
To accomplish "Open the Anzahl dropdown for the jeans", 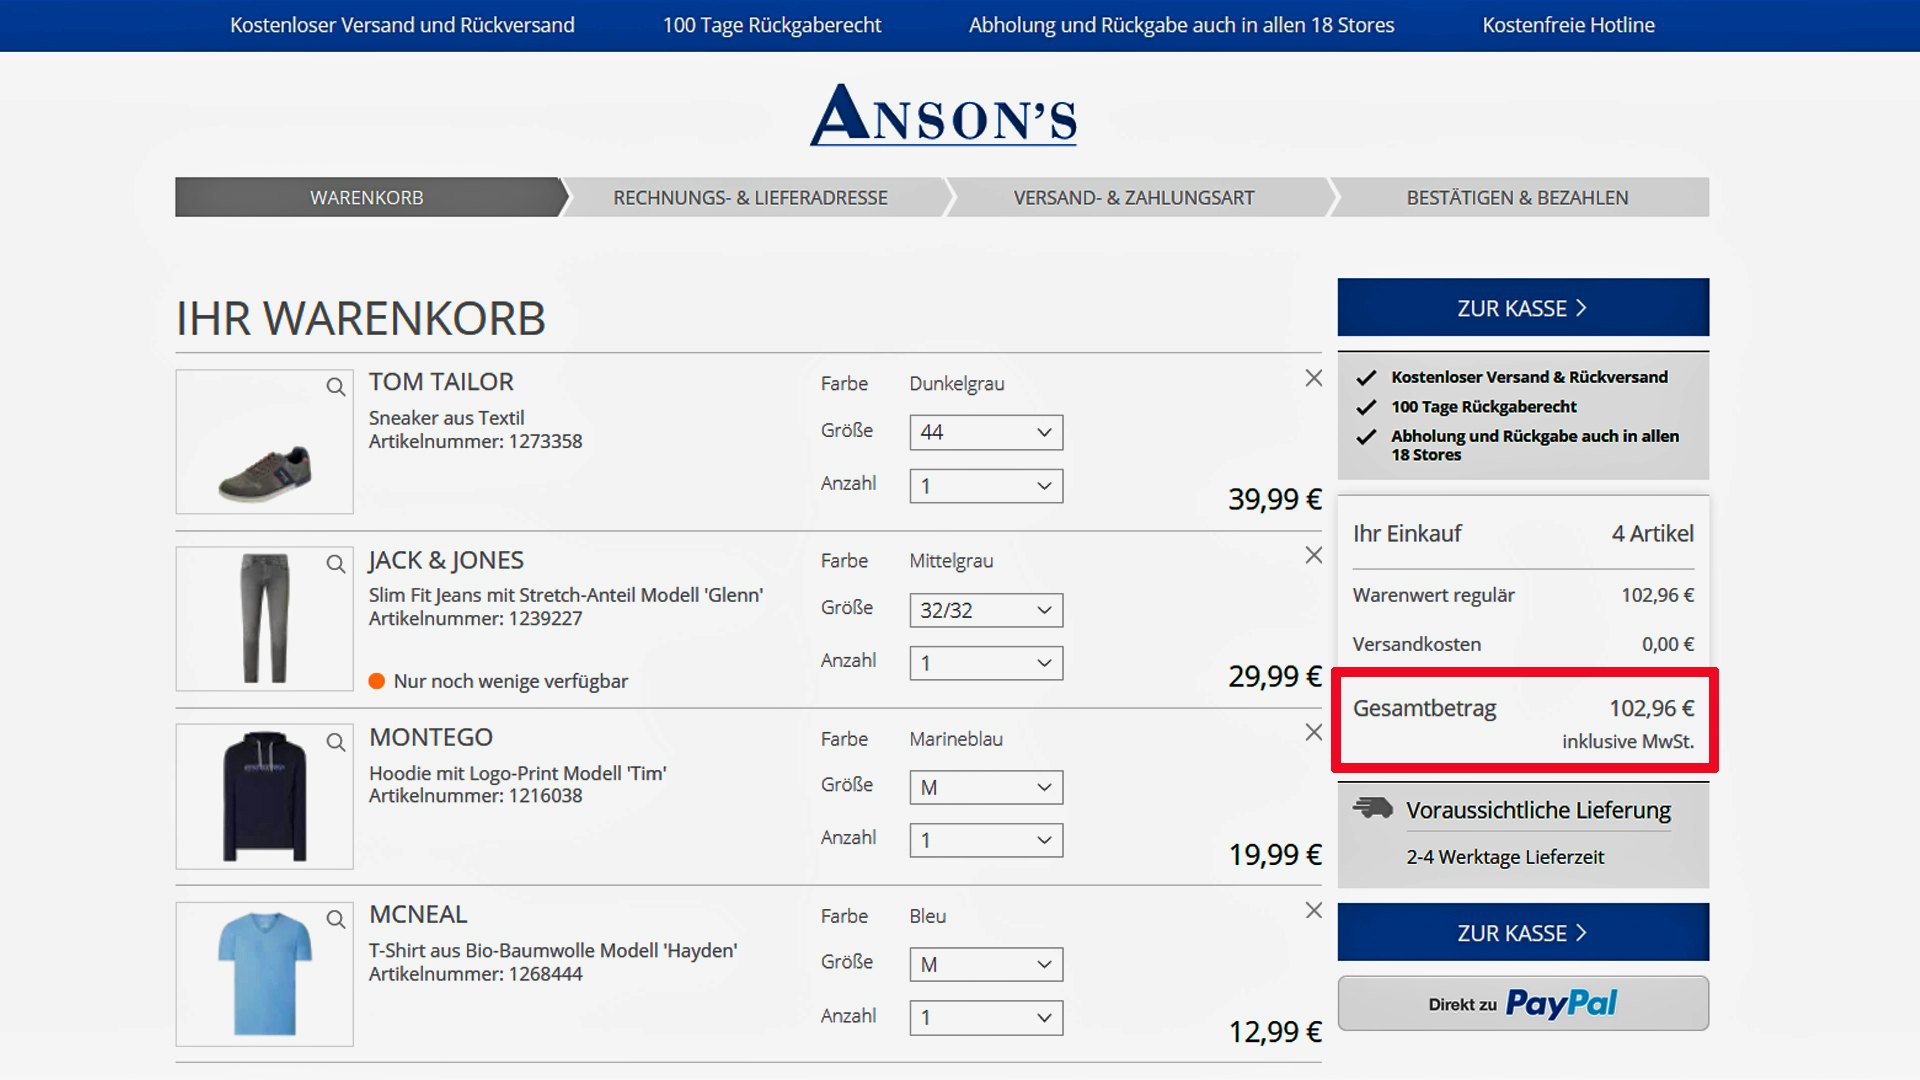I will pos(985,663).
